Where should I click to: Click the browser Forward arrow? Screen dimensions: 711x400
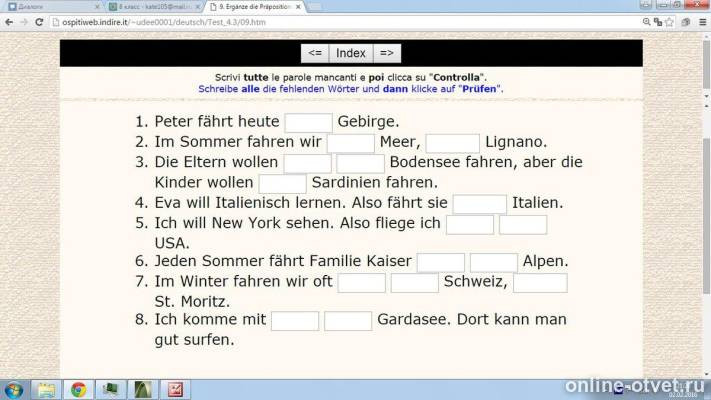pyautogui.click(x=24, y=22)
